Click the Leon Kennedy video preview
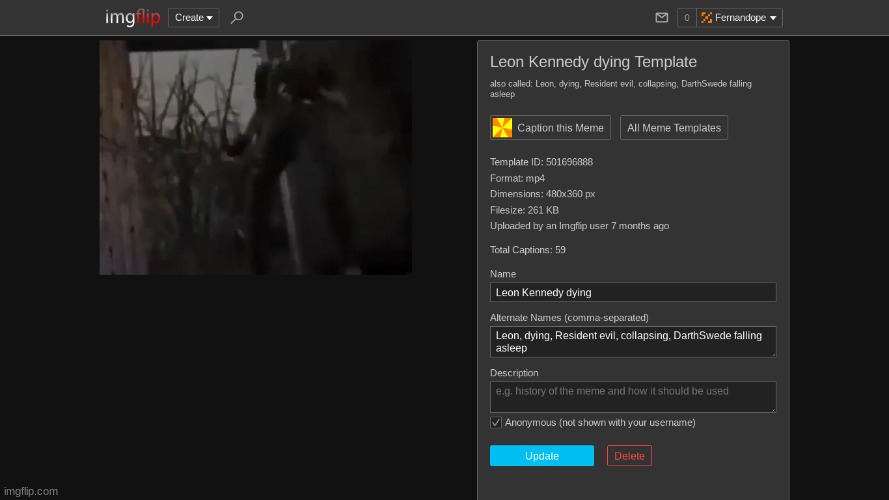Image resolution: width=889 pixels, height=500 pixels. point(255,157)
